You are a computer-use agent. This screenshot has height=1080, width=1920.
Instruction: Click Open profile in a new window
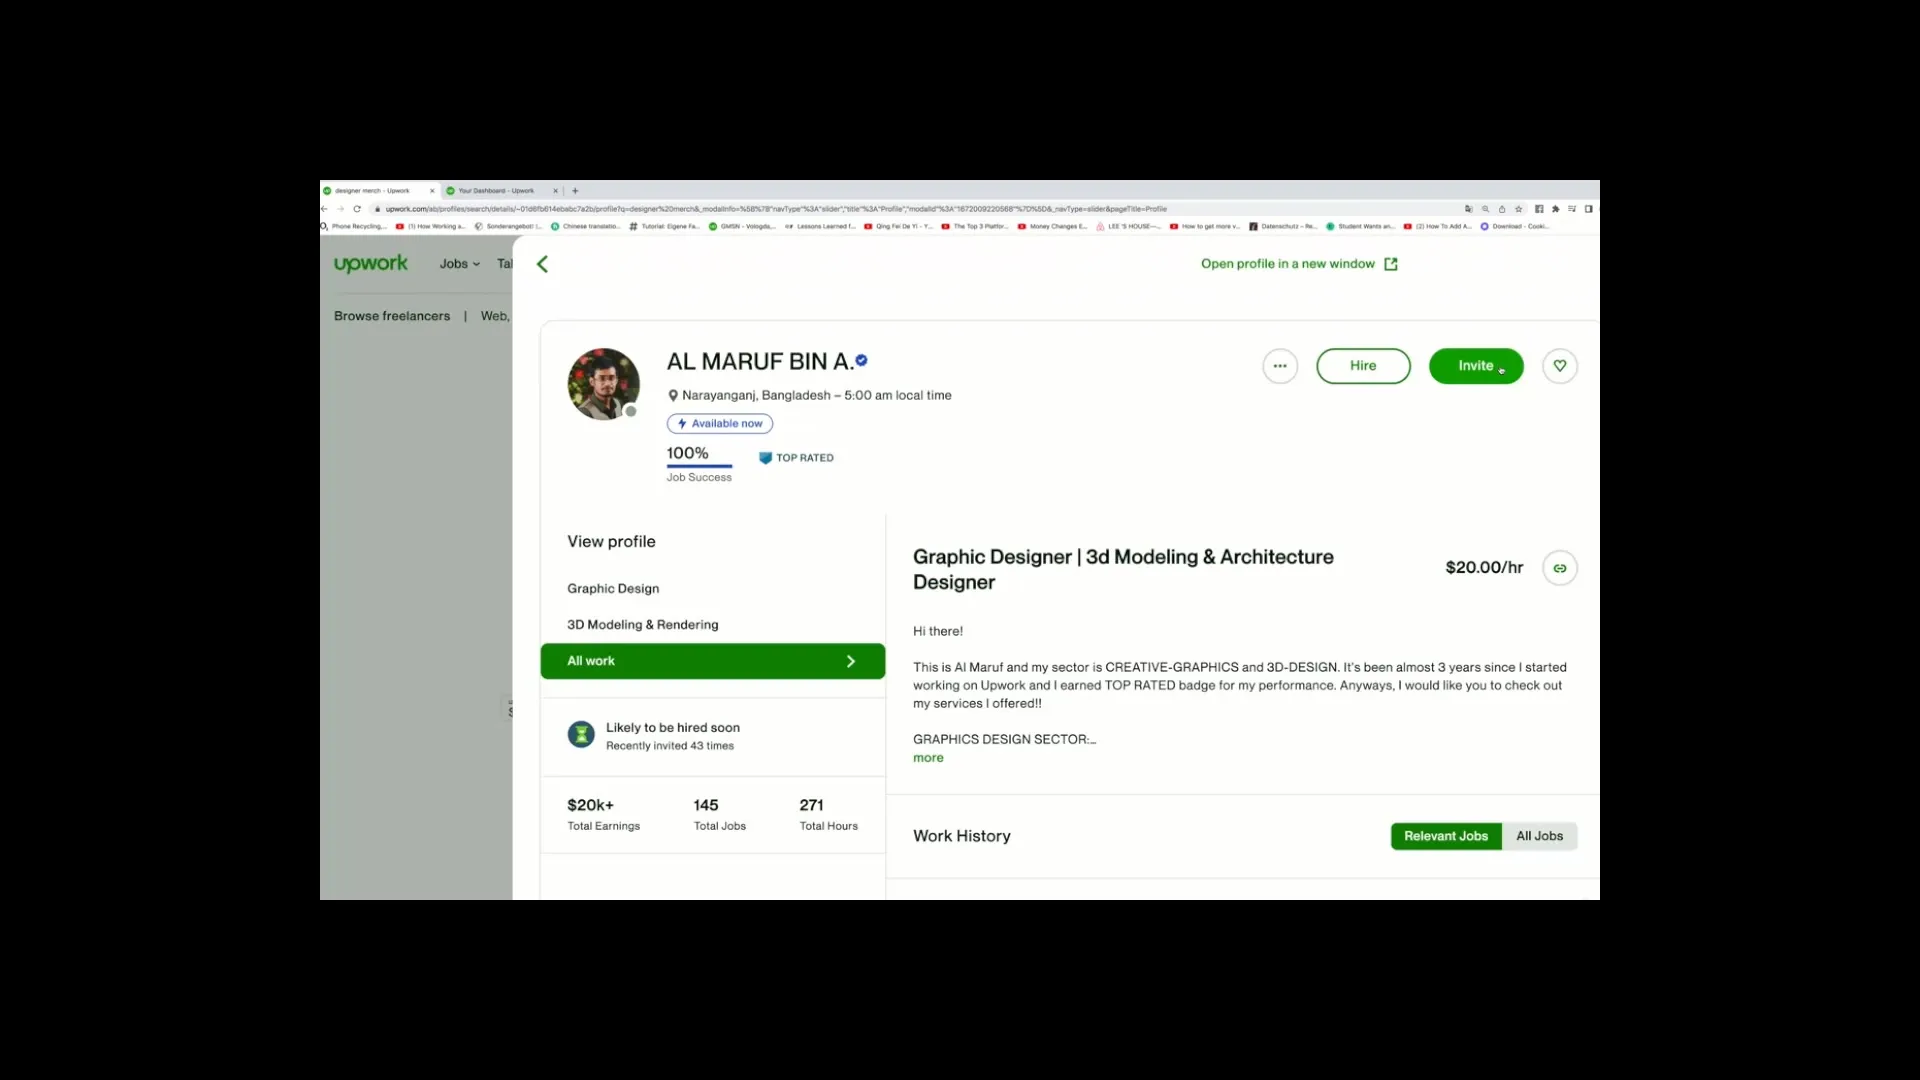pyautogui.click(x=1299, y=262)
